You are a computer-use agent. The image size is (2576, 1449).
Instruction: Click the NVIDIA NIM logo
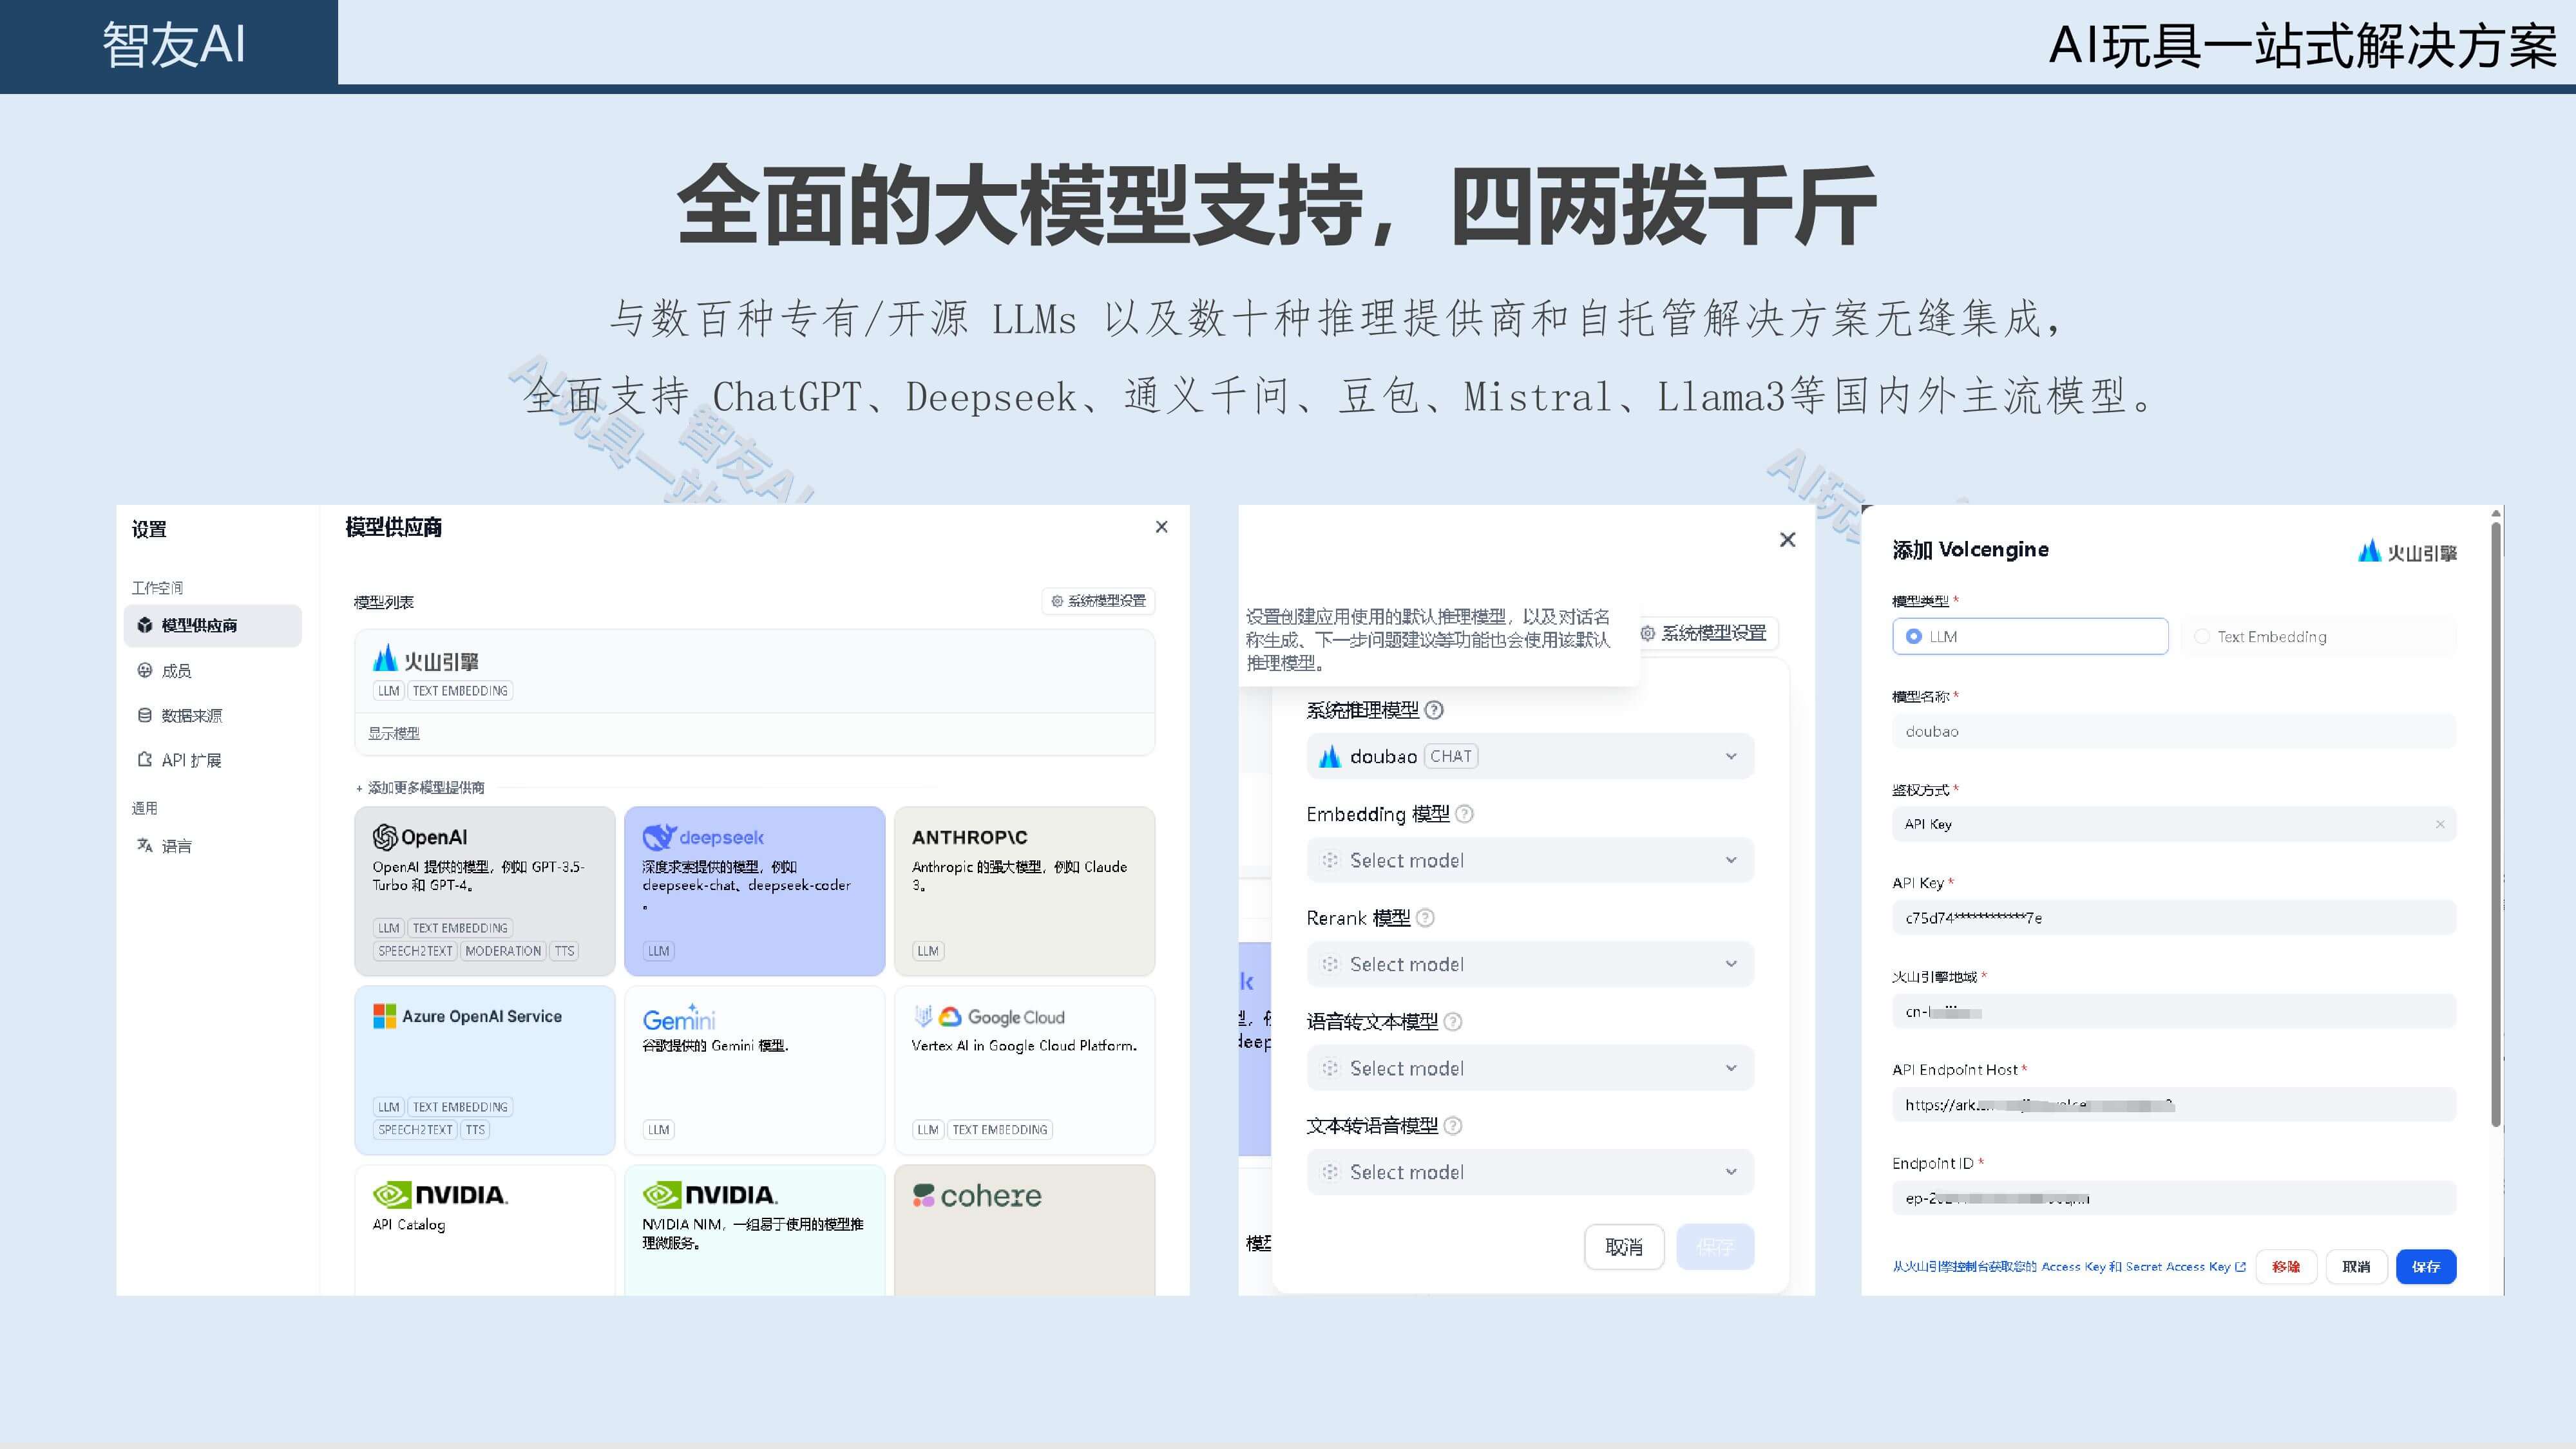pyautogui.click(x=710, y=1194)
